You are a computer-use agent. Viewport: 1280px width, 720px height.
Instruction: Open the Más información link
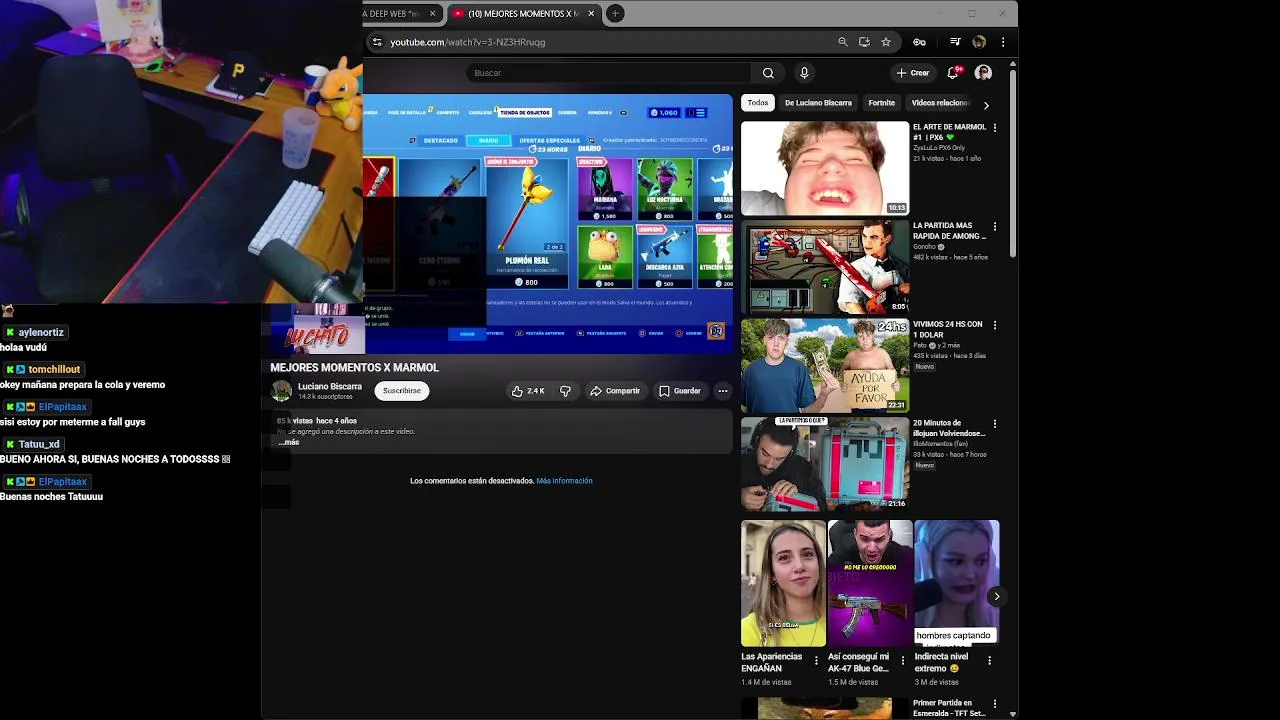pos(564,481)
